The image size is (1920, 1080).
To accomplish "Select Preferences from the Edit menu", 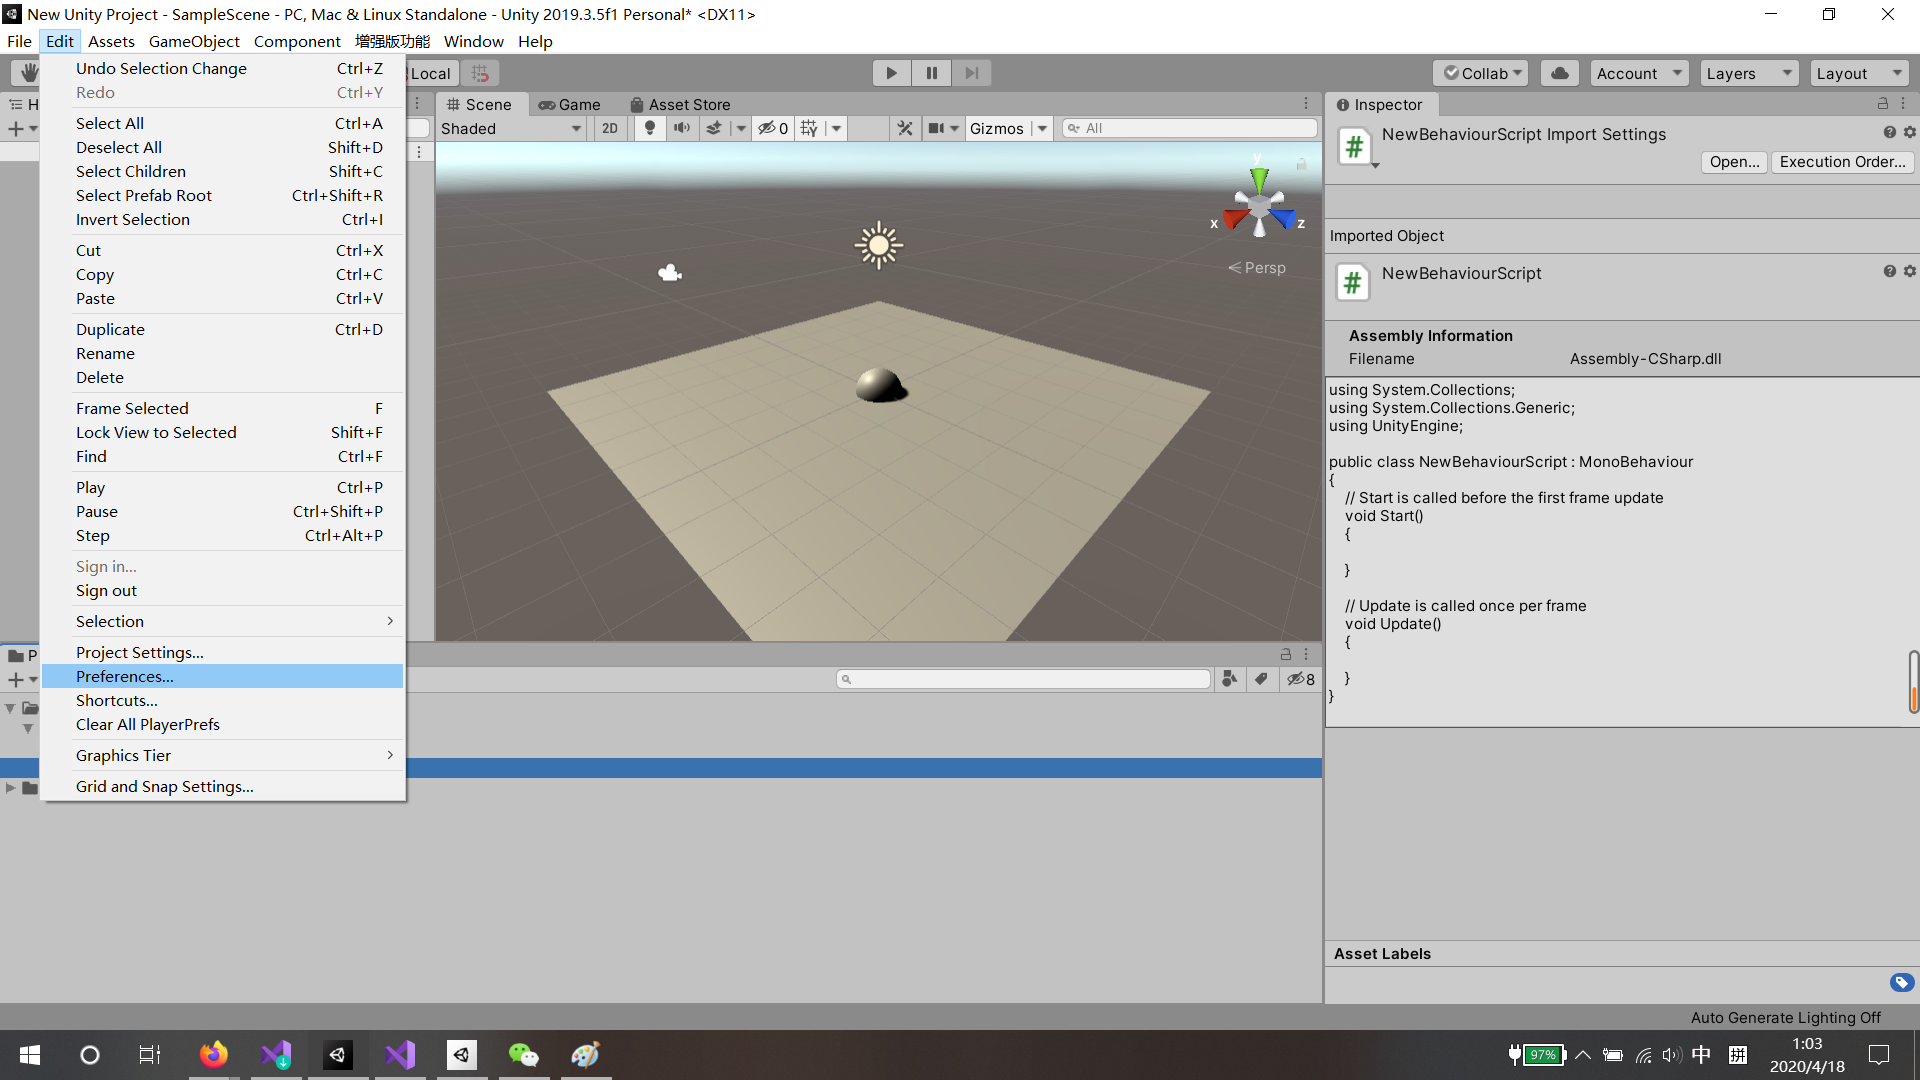I will click(x=124, y=676).
